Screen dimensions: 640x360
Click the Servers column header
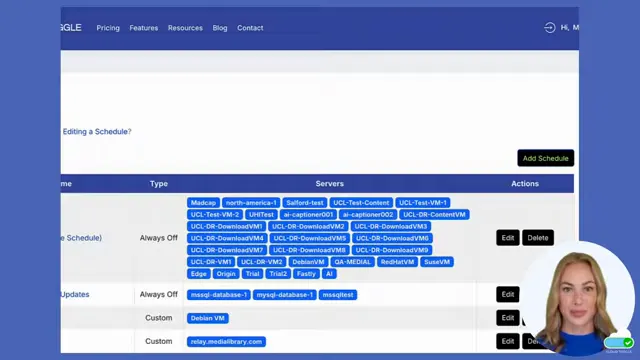330,184
